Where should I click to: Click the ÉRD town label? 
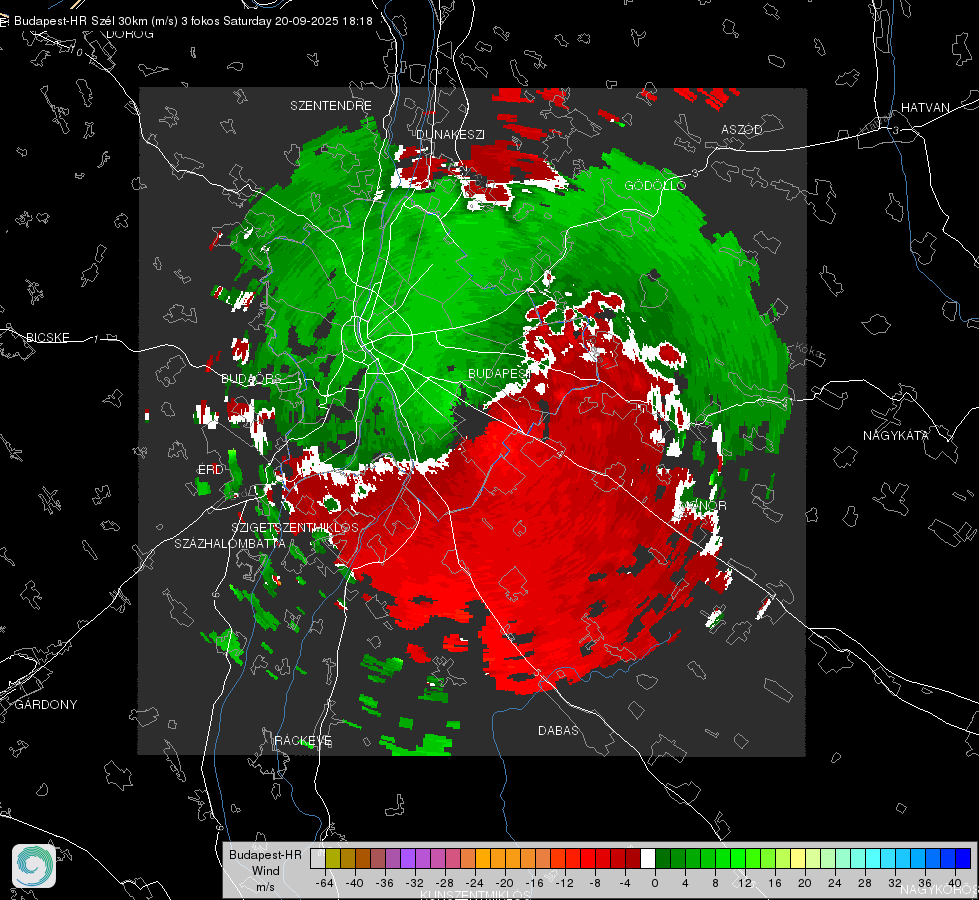[210, 470]
